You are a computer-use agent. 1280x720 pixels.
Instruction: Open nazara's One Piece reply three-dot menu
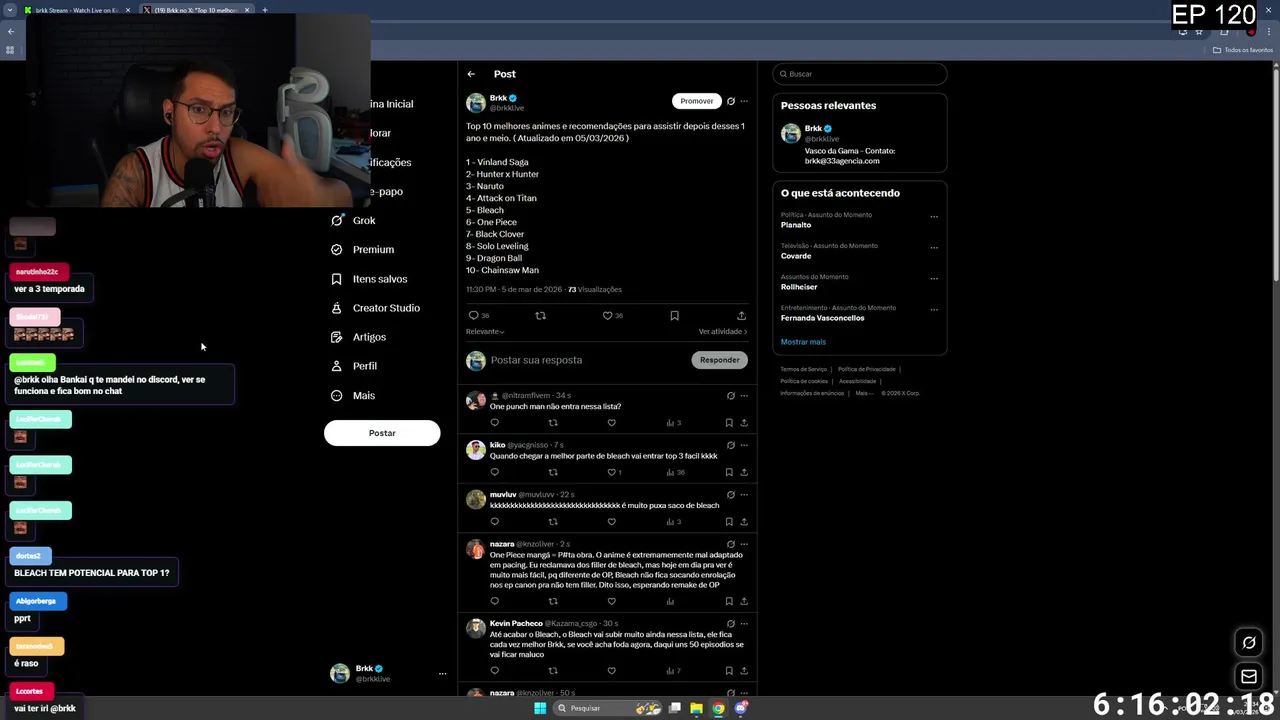(x=744, y=544)
